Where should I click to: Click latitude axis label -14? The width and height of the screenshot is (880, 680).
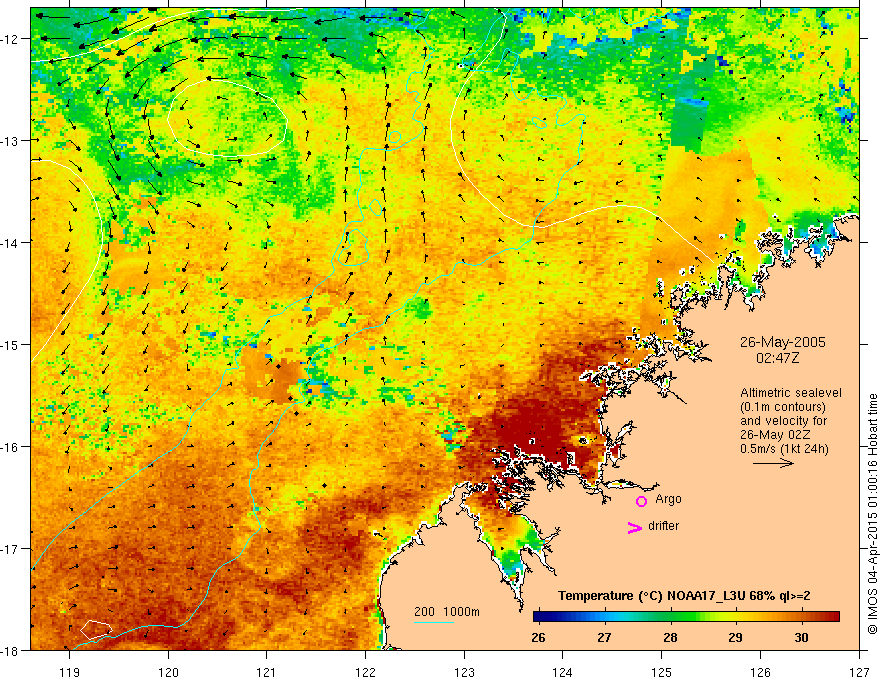click(11, 243)
